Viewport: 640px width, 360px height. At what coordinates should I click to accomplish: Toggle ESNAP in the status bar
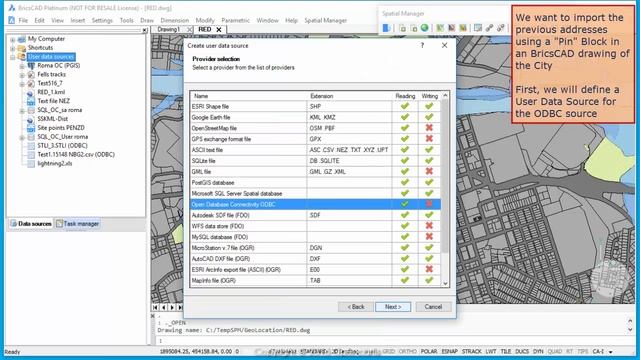pyautogui.click(x=449, y=351)
